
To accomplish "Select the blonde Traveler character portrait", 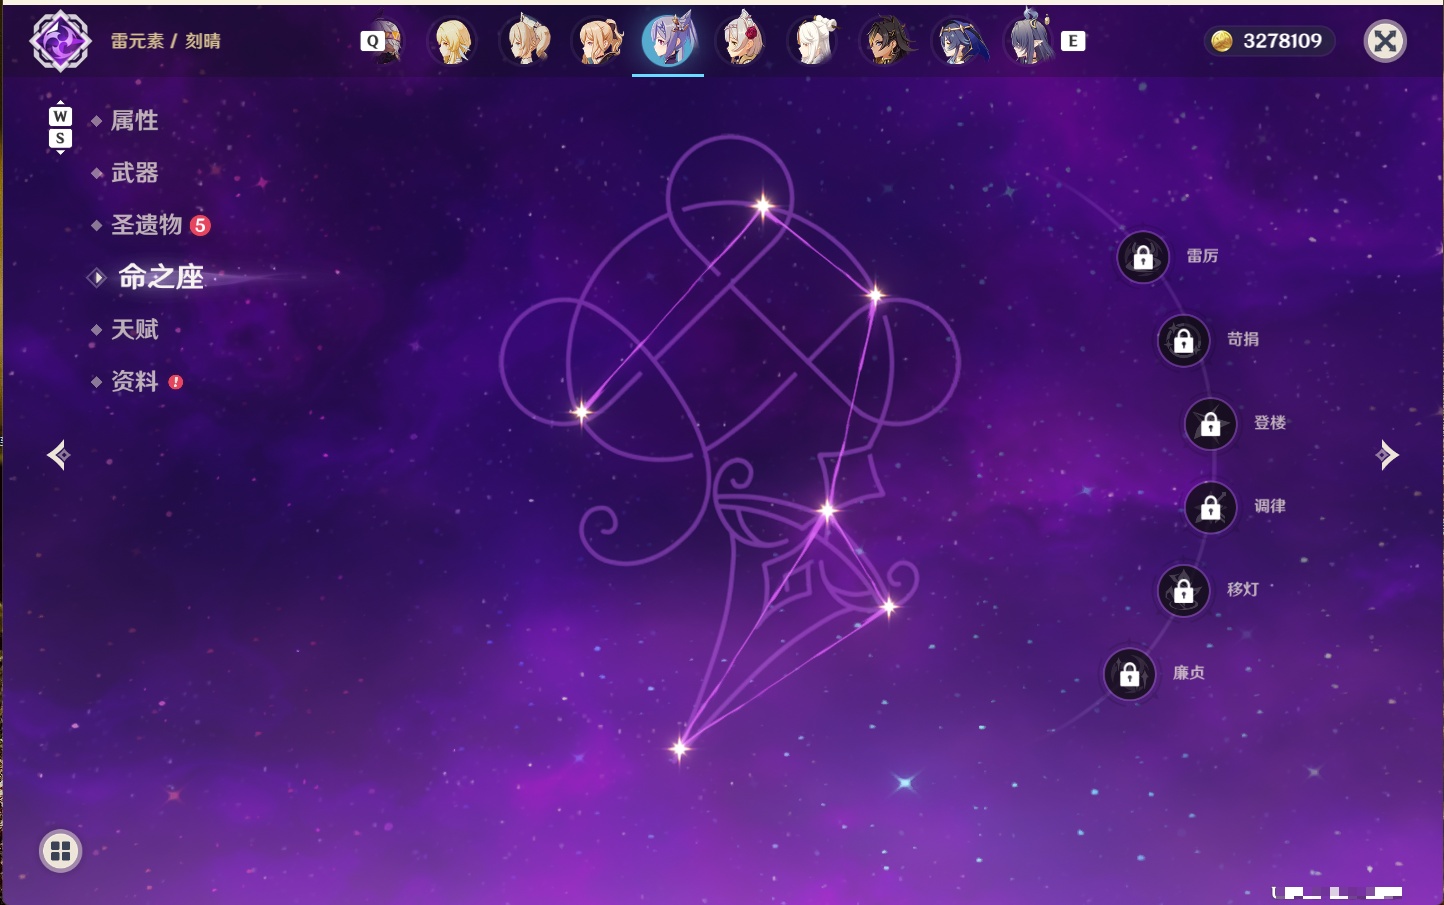I will (452, 41).
